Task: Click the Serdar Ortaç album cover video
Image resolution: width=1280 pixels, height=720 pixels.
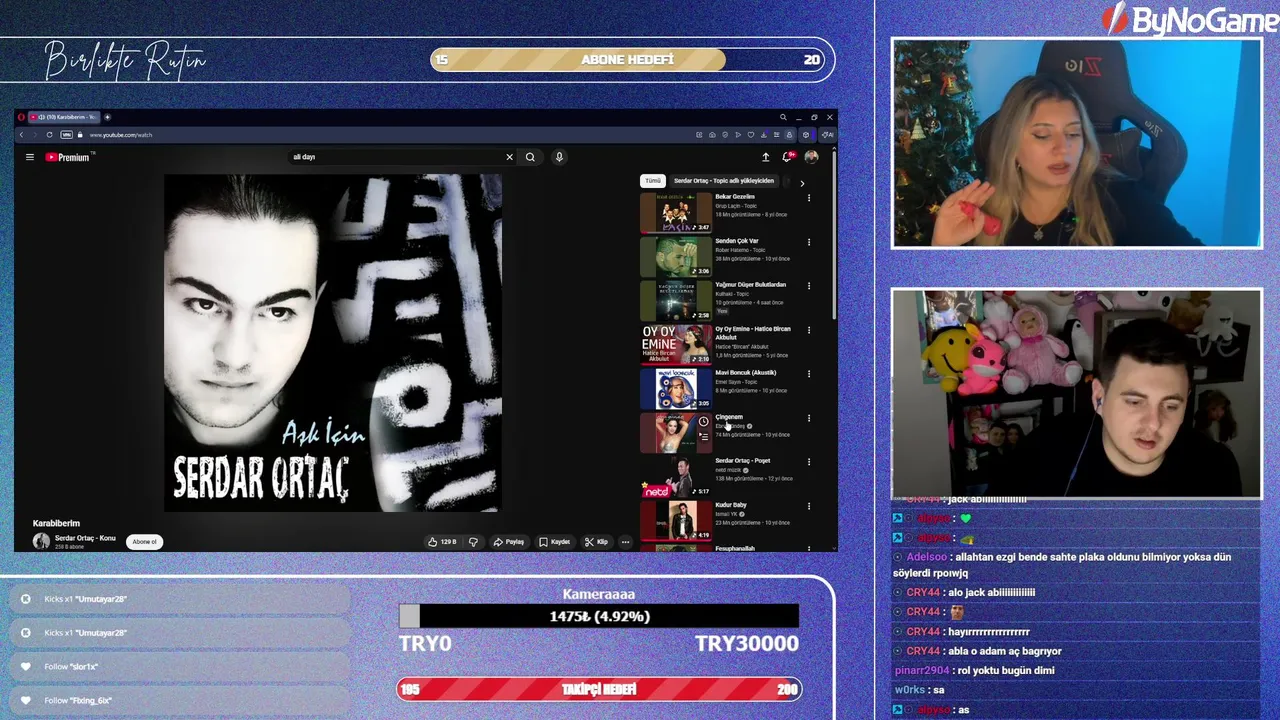Action: 333,343
